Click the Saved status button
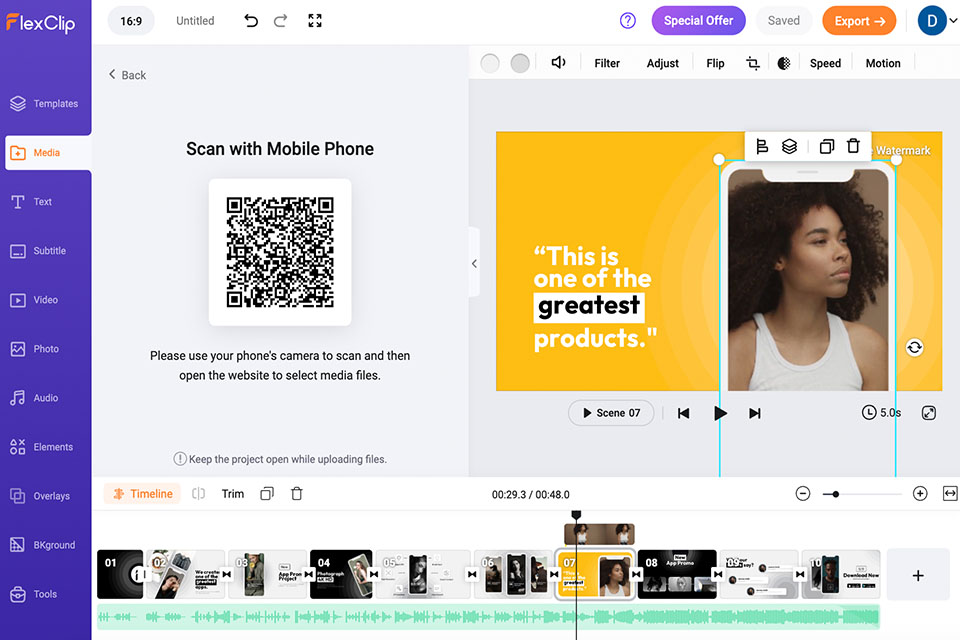Image resolution: width=960 pixels, height=640 pixels. tap(784, 21)
